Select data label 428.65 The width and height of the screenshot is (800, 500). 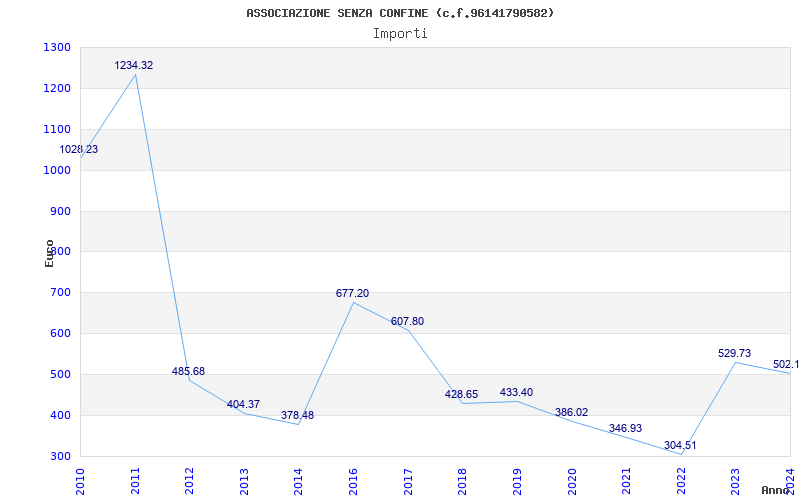point(461,394)
